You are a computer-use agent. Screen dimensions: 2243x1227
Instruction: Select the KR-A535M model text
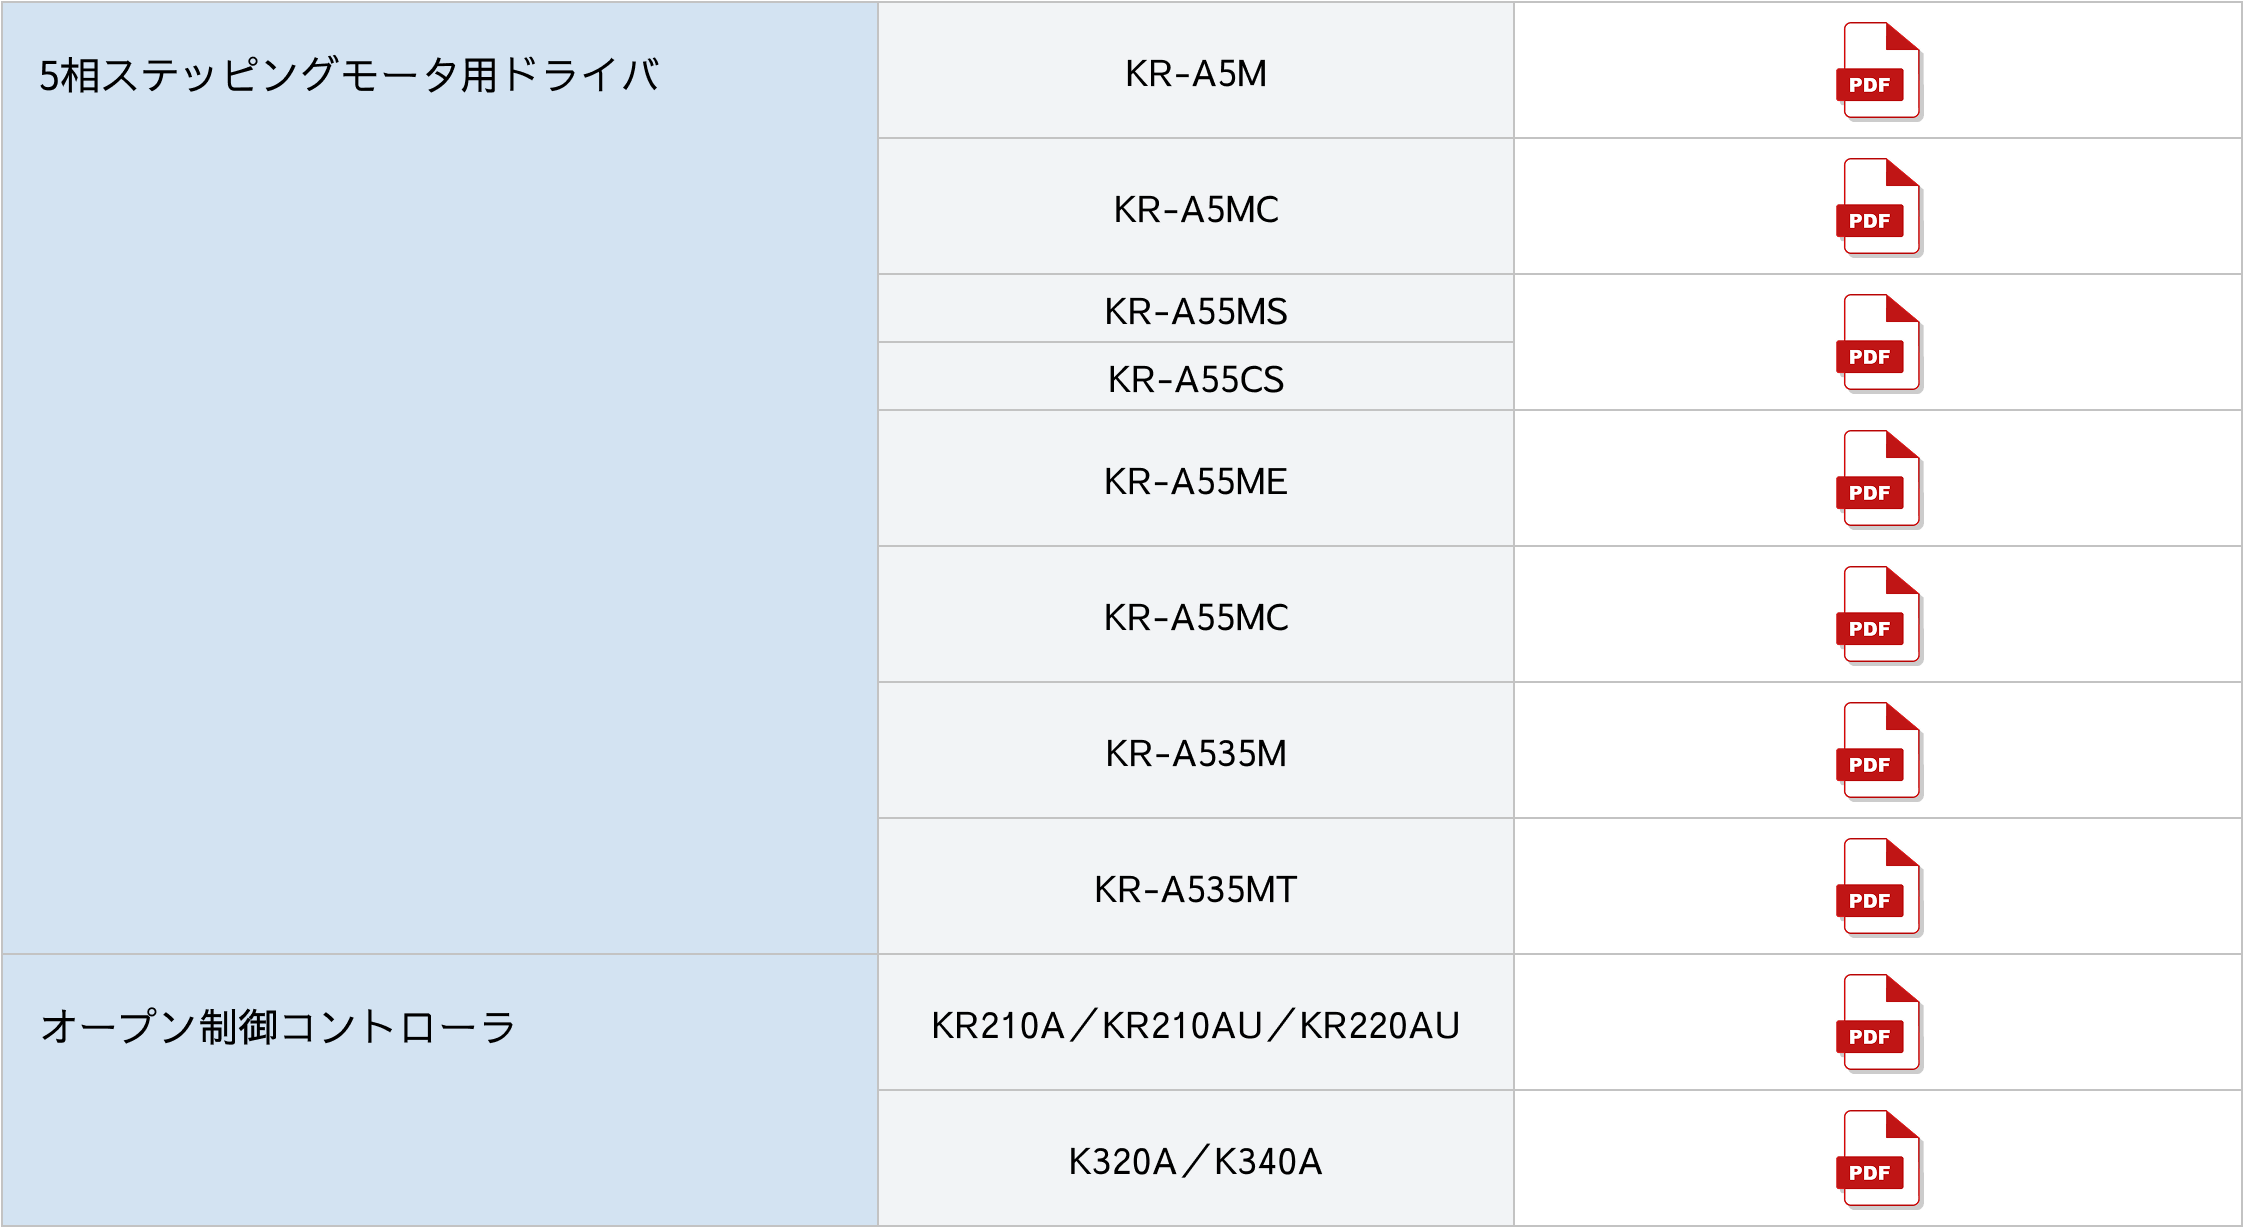1195,754
